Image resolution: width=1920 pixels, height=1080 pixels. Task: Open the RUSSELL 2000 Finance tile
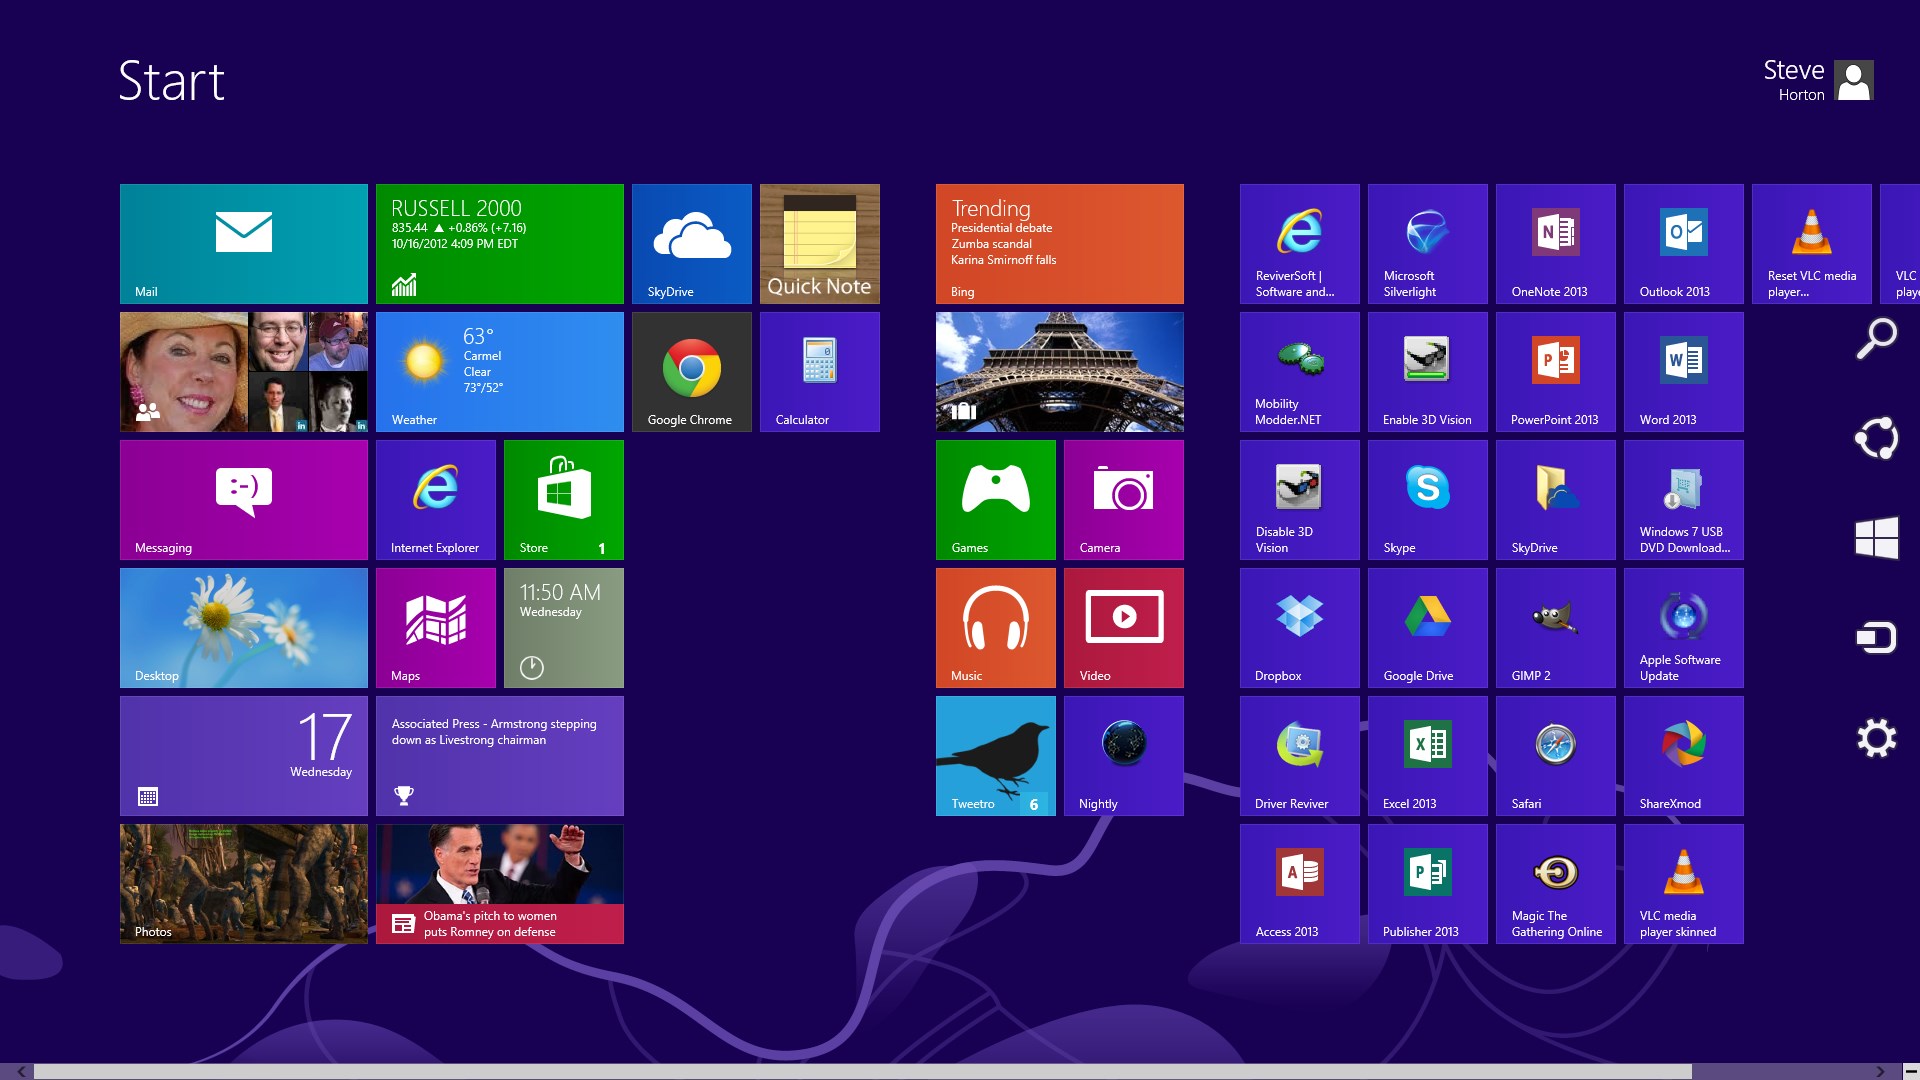tap(500, 244)
